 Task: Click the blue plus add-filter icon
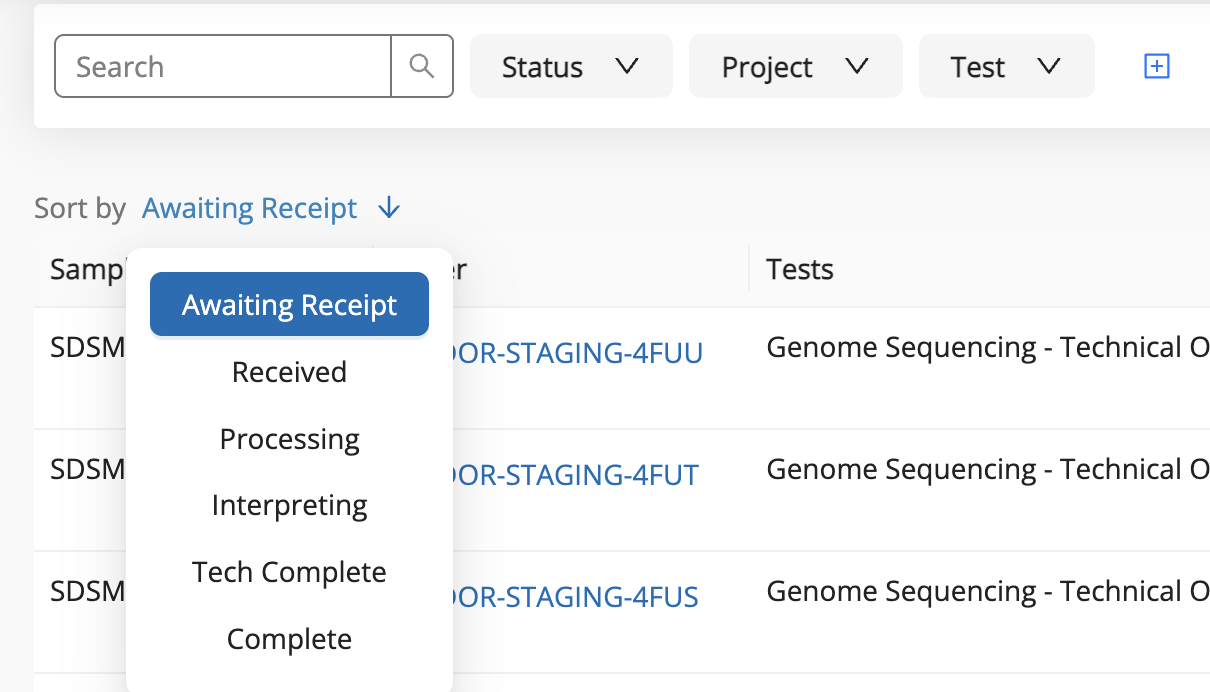tap(1156, 66)
